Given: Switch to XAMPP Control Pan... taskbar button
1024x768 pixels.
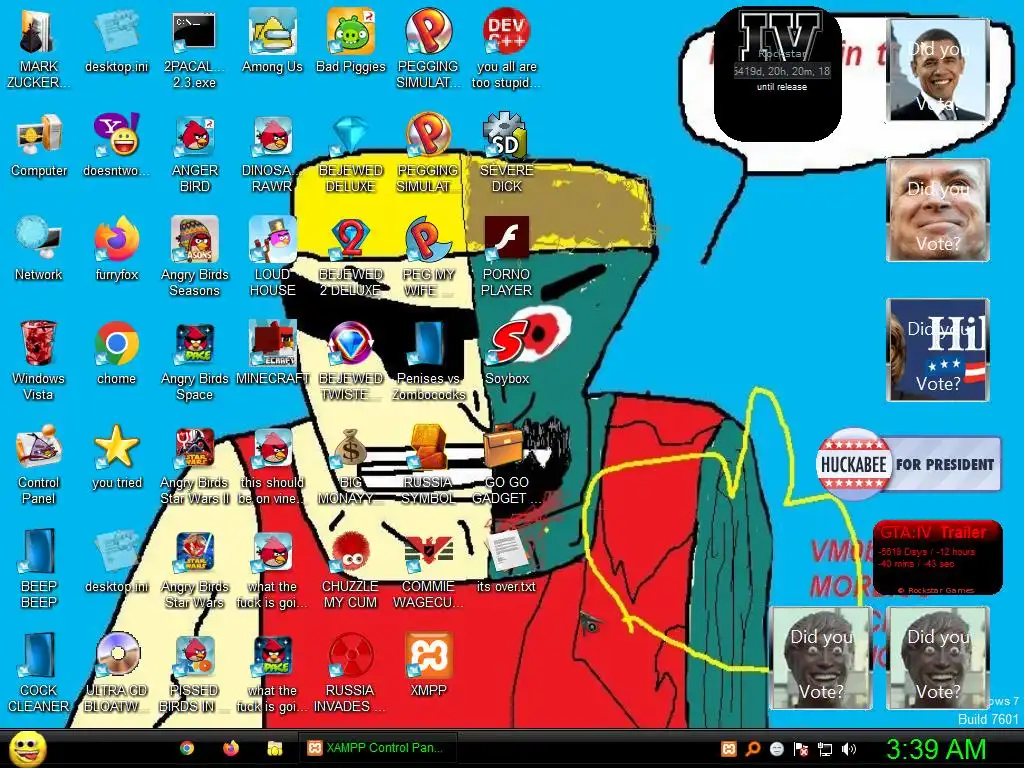Looking at the screenshot, I should pyautogui.click(x=377, y=748).
